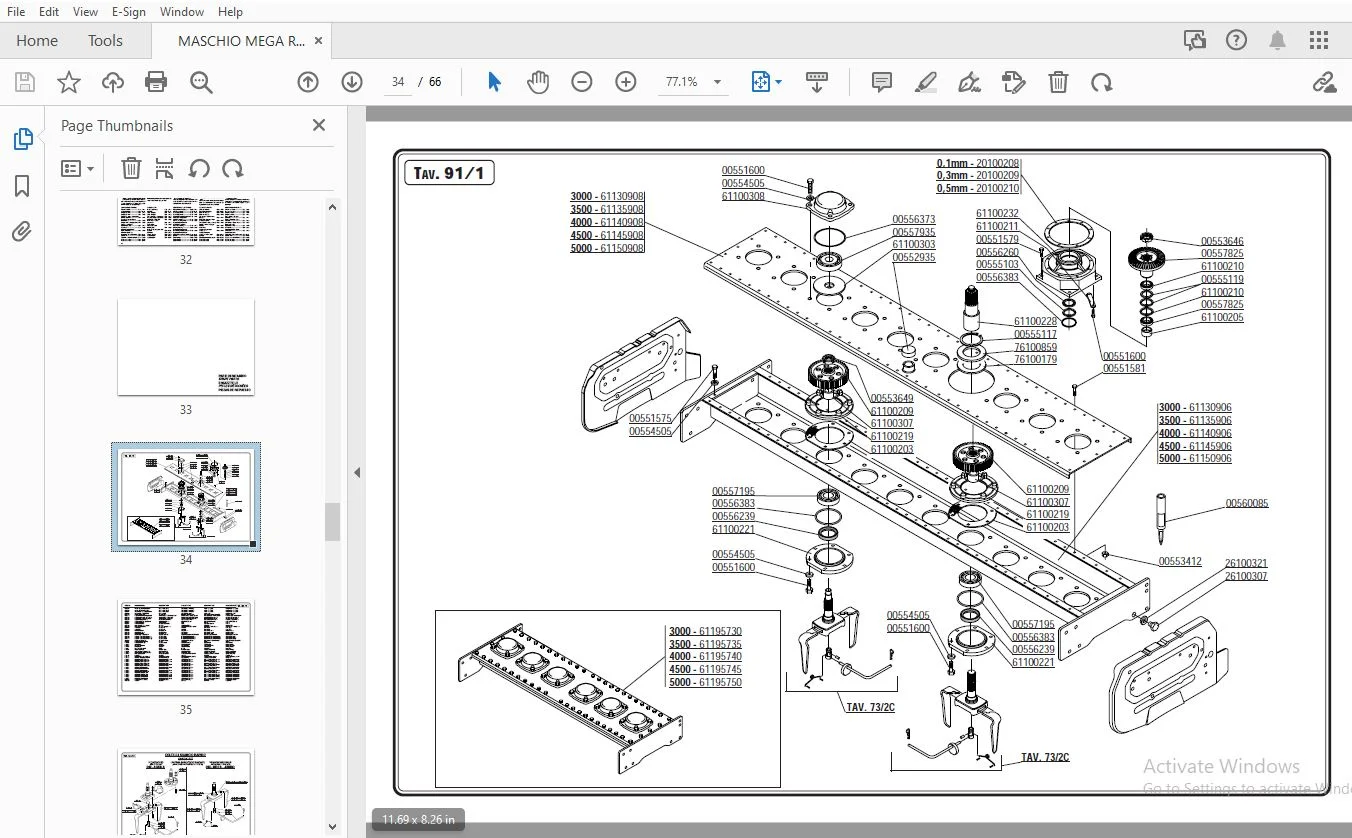Open the thumbnail options dropdown

(77, 169)
